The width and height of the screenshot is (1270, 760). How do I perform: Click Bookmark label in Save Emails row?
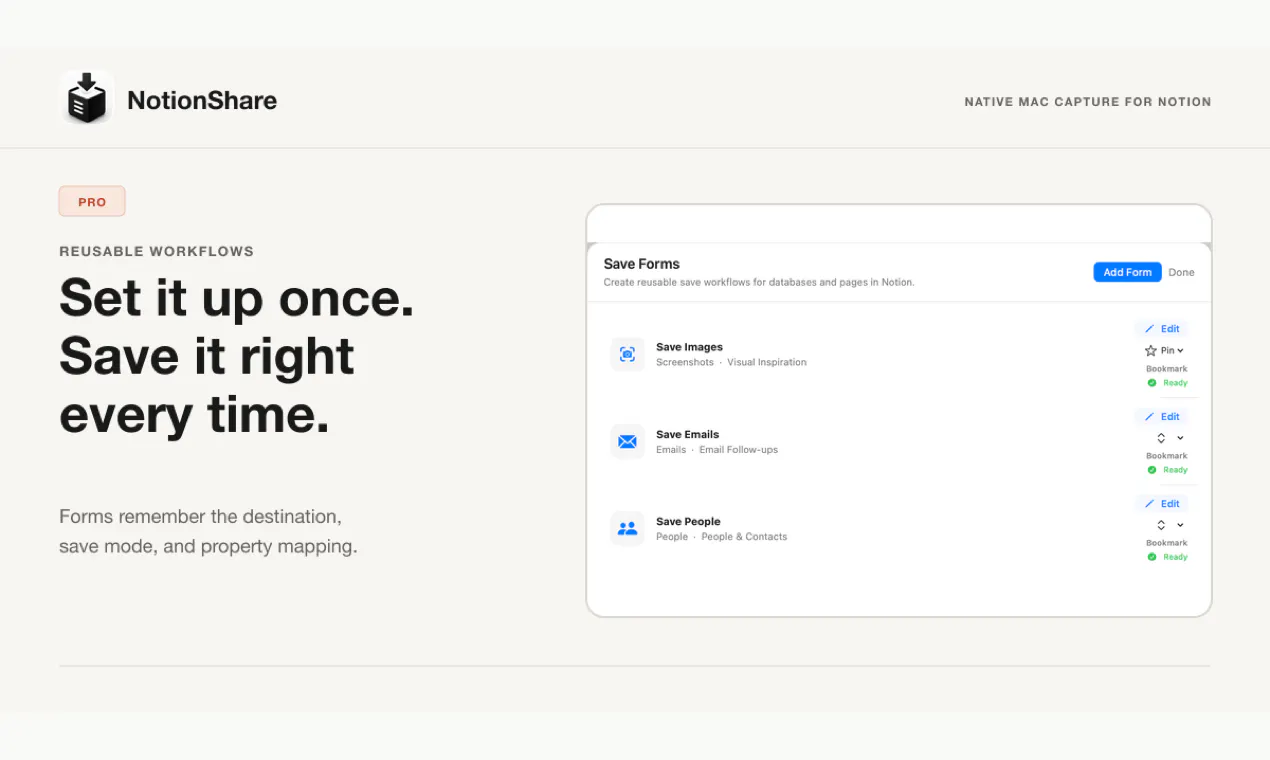[1166, 456]
